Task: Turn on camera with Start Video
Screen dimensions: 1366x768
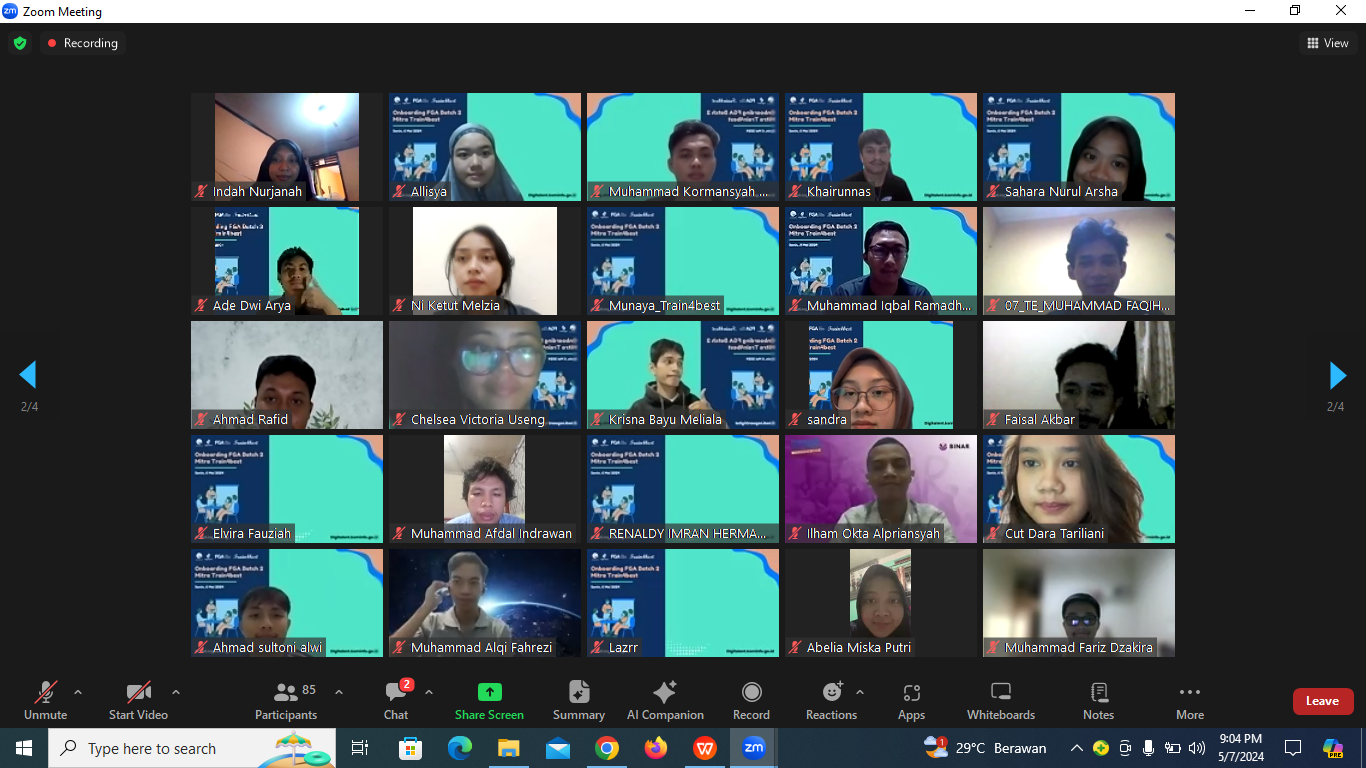Action: (x=138, y=700)
